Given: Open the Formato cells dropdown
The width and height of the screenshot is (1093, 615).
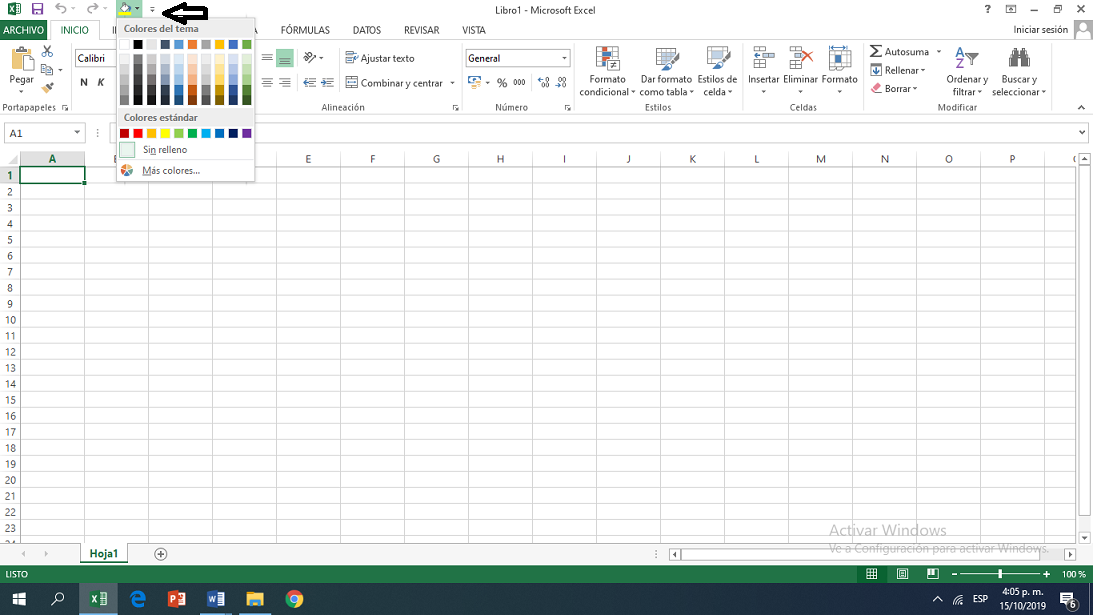Looking at the screenshot, I should coord(839,71).
